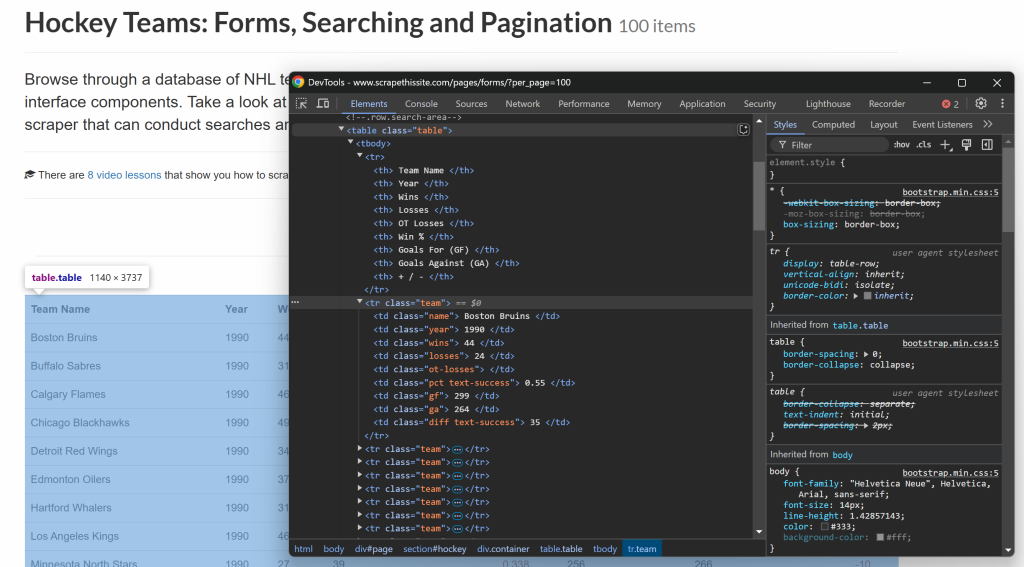Click the red error count badge
The image size is (1024, 567).
[x=950, y=104]
